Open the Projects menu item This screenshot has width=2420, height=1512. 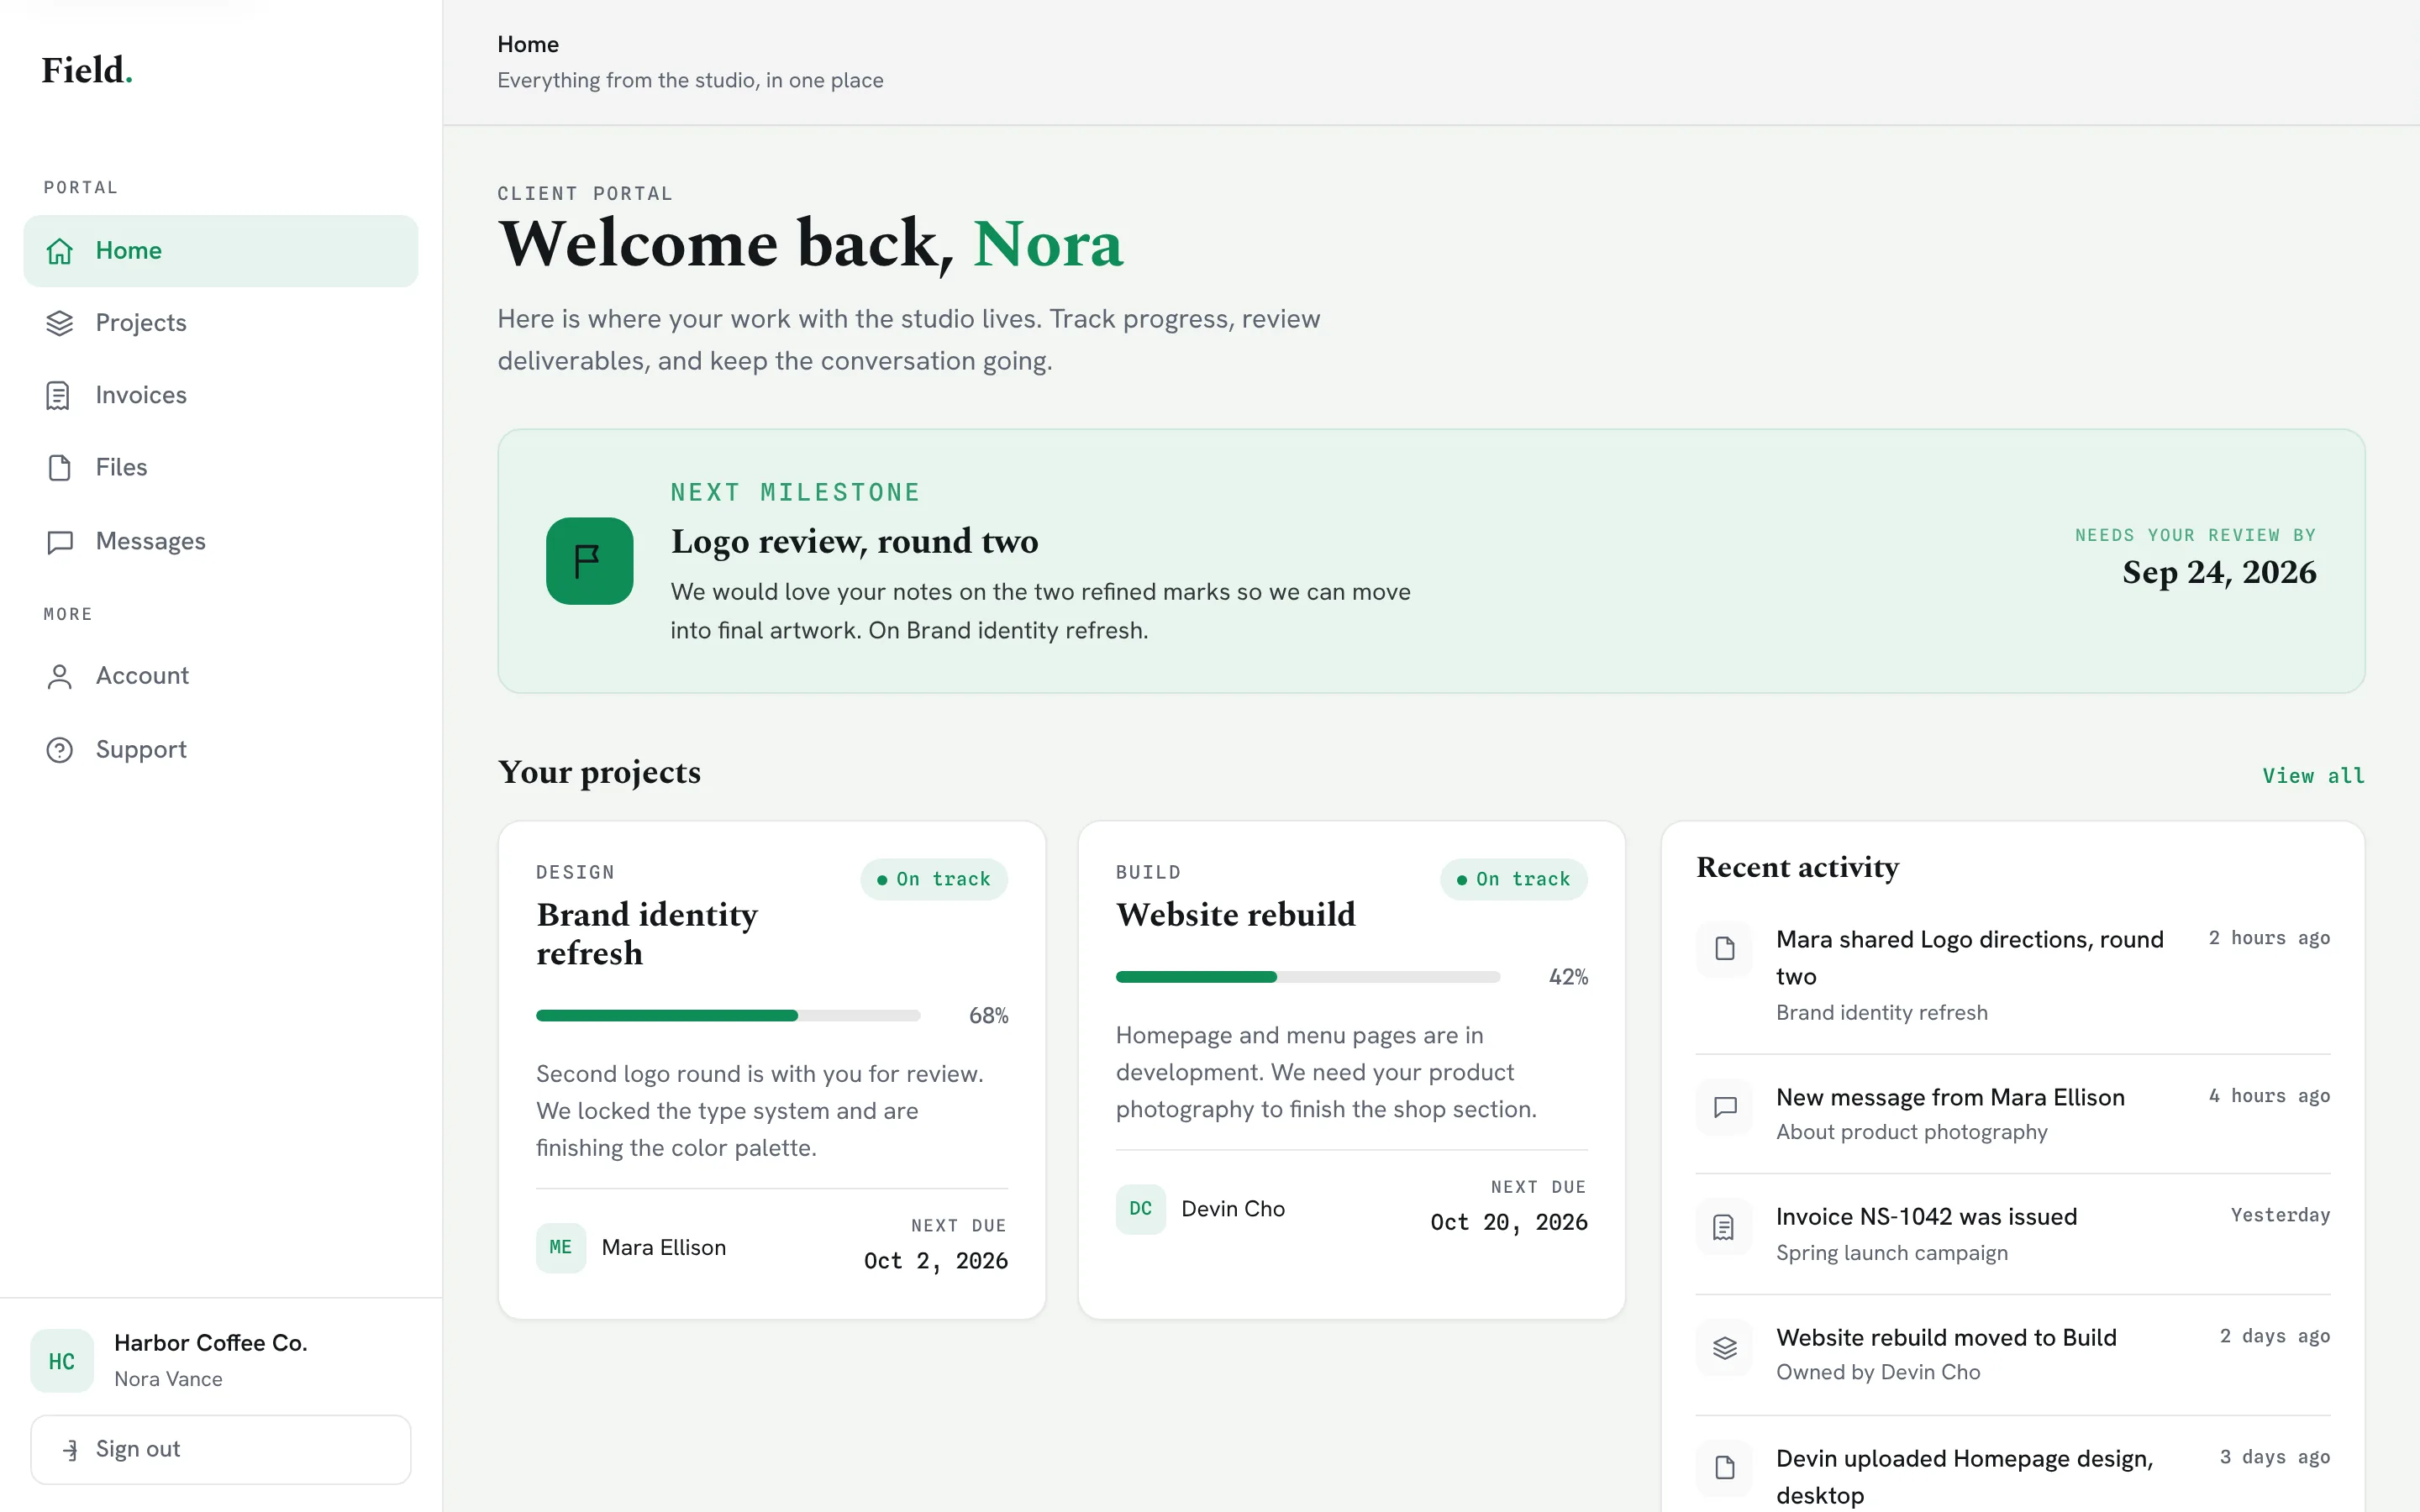coord(221,323)
